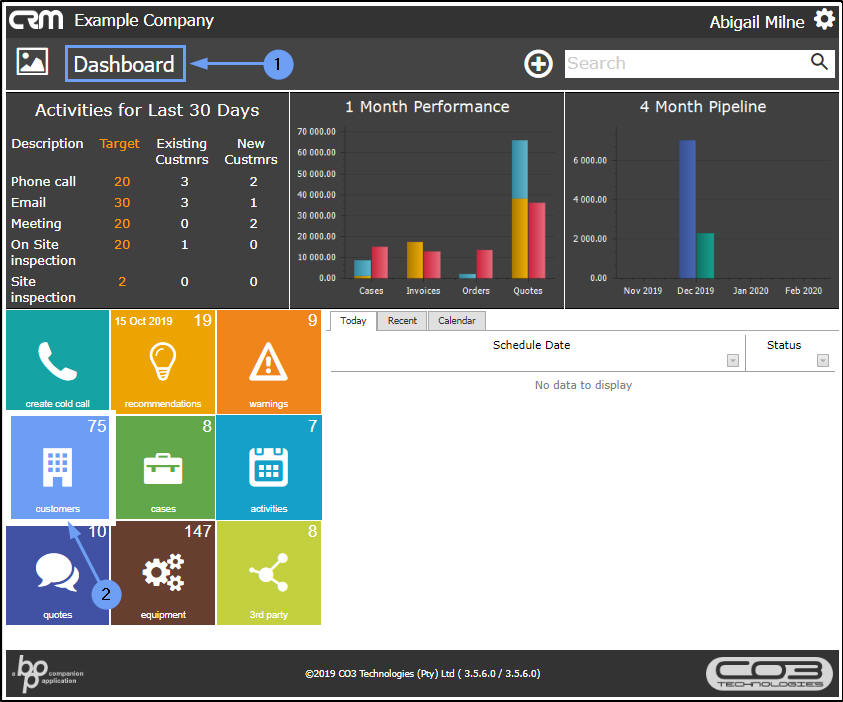Image resolution: width=843 pixels, height=702 pixels.
Task: Click the 'Email' activity row label
Action: click(x=28, y=203)
